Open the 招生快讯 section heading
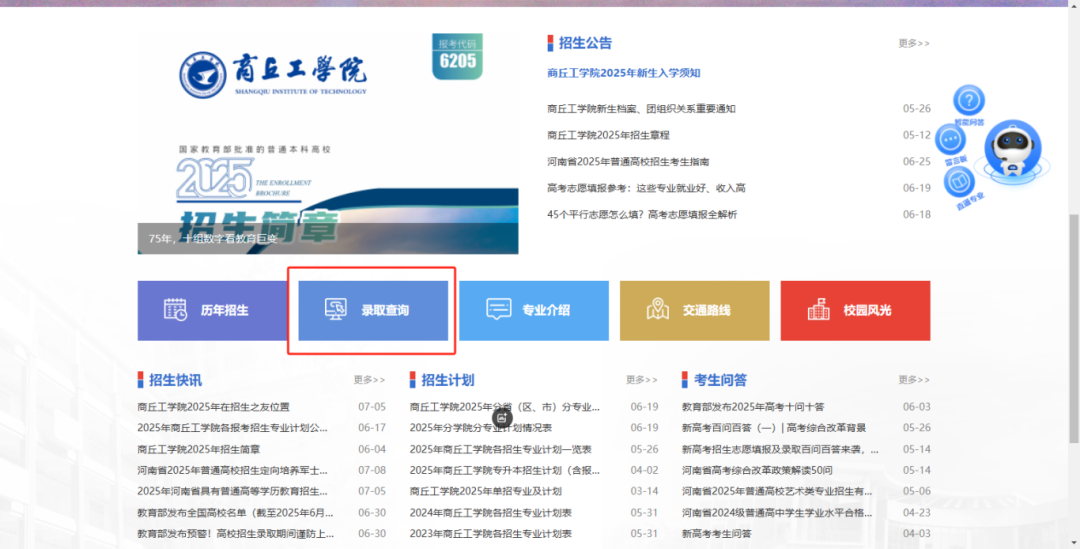 pos(175,380)
